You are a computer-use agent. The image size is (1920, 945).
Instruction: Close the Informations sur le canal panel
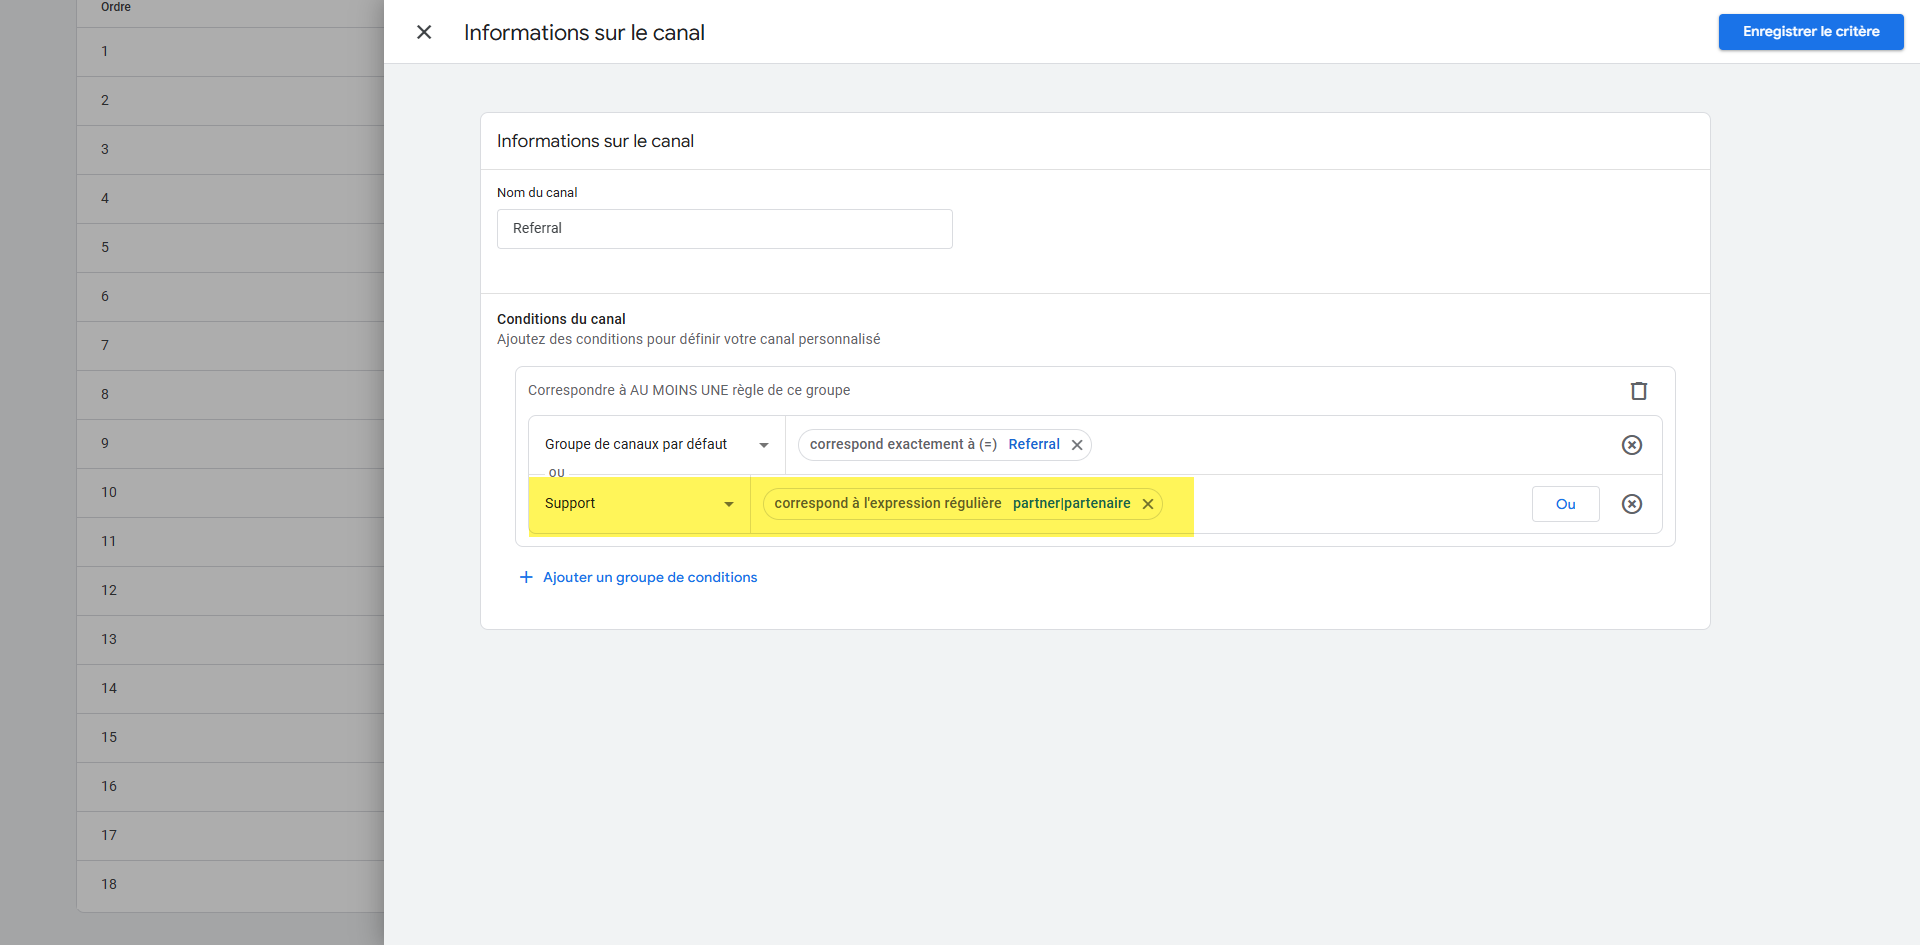pyautogui.click(x=424, y=32)
